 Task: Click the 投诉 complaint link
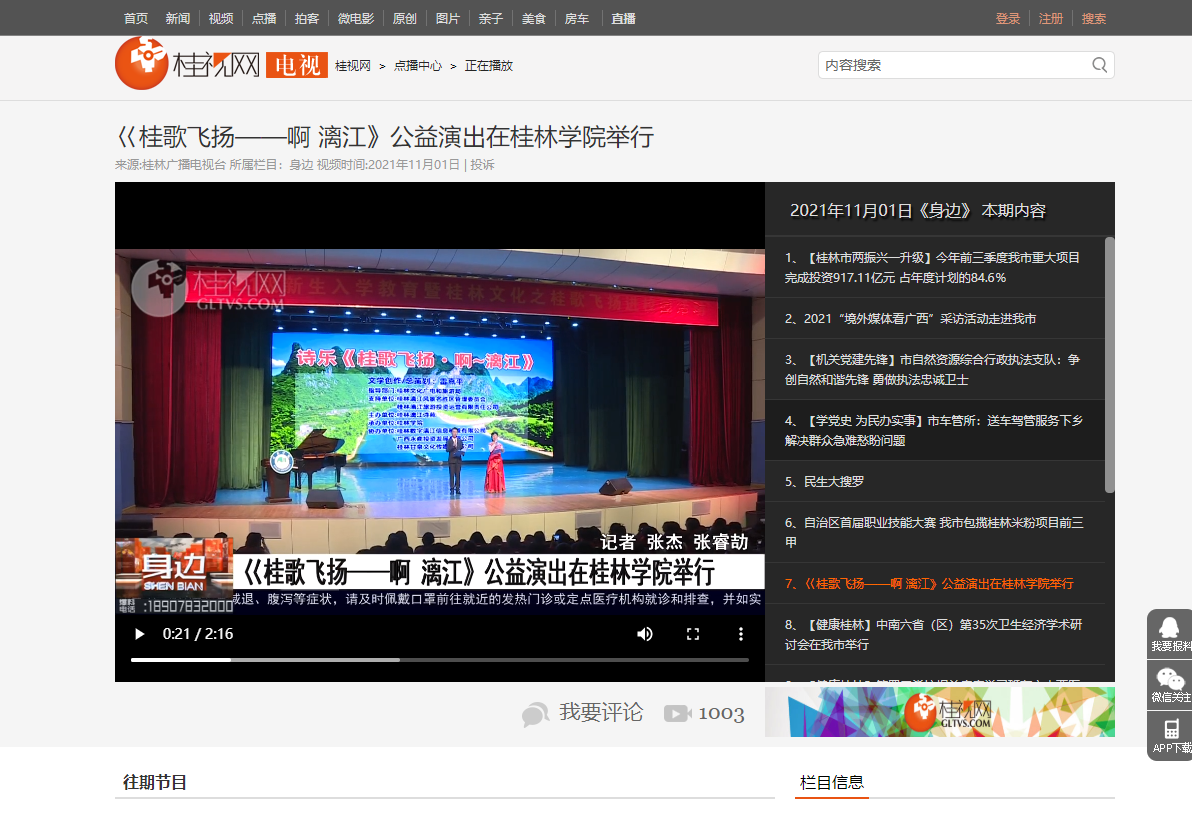coord(482,164)
